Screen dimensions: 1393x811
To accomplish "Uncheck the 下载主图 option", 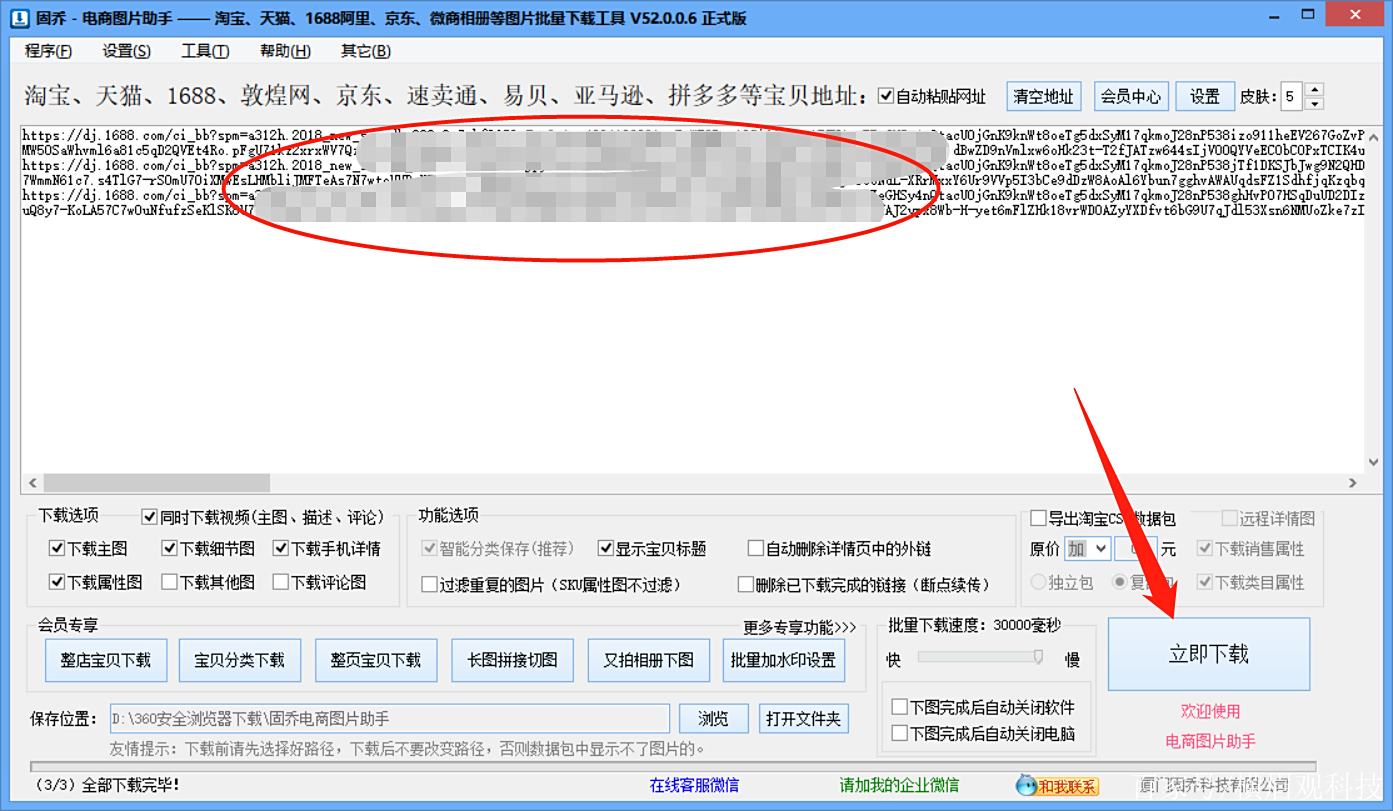I will [x=57, y=549].
